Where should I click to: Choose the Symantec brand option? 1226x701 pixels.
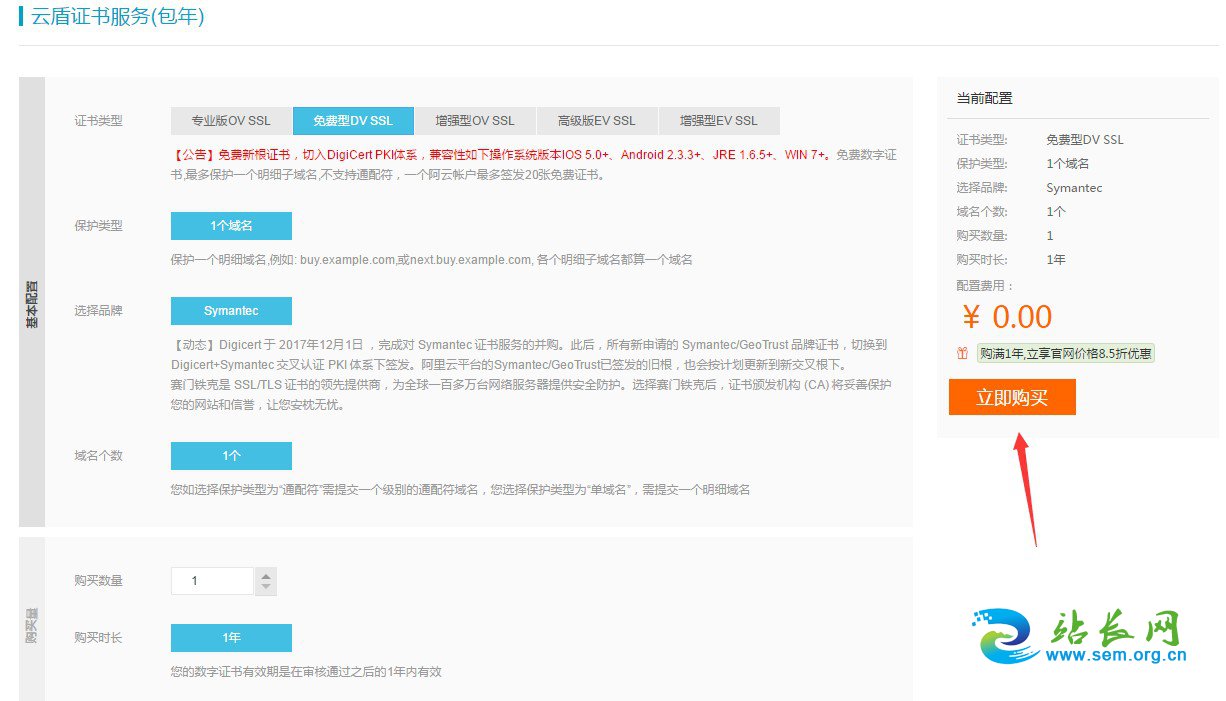(x=231, y=311)
